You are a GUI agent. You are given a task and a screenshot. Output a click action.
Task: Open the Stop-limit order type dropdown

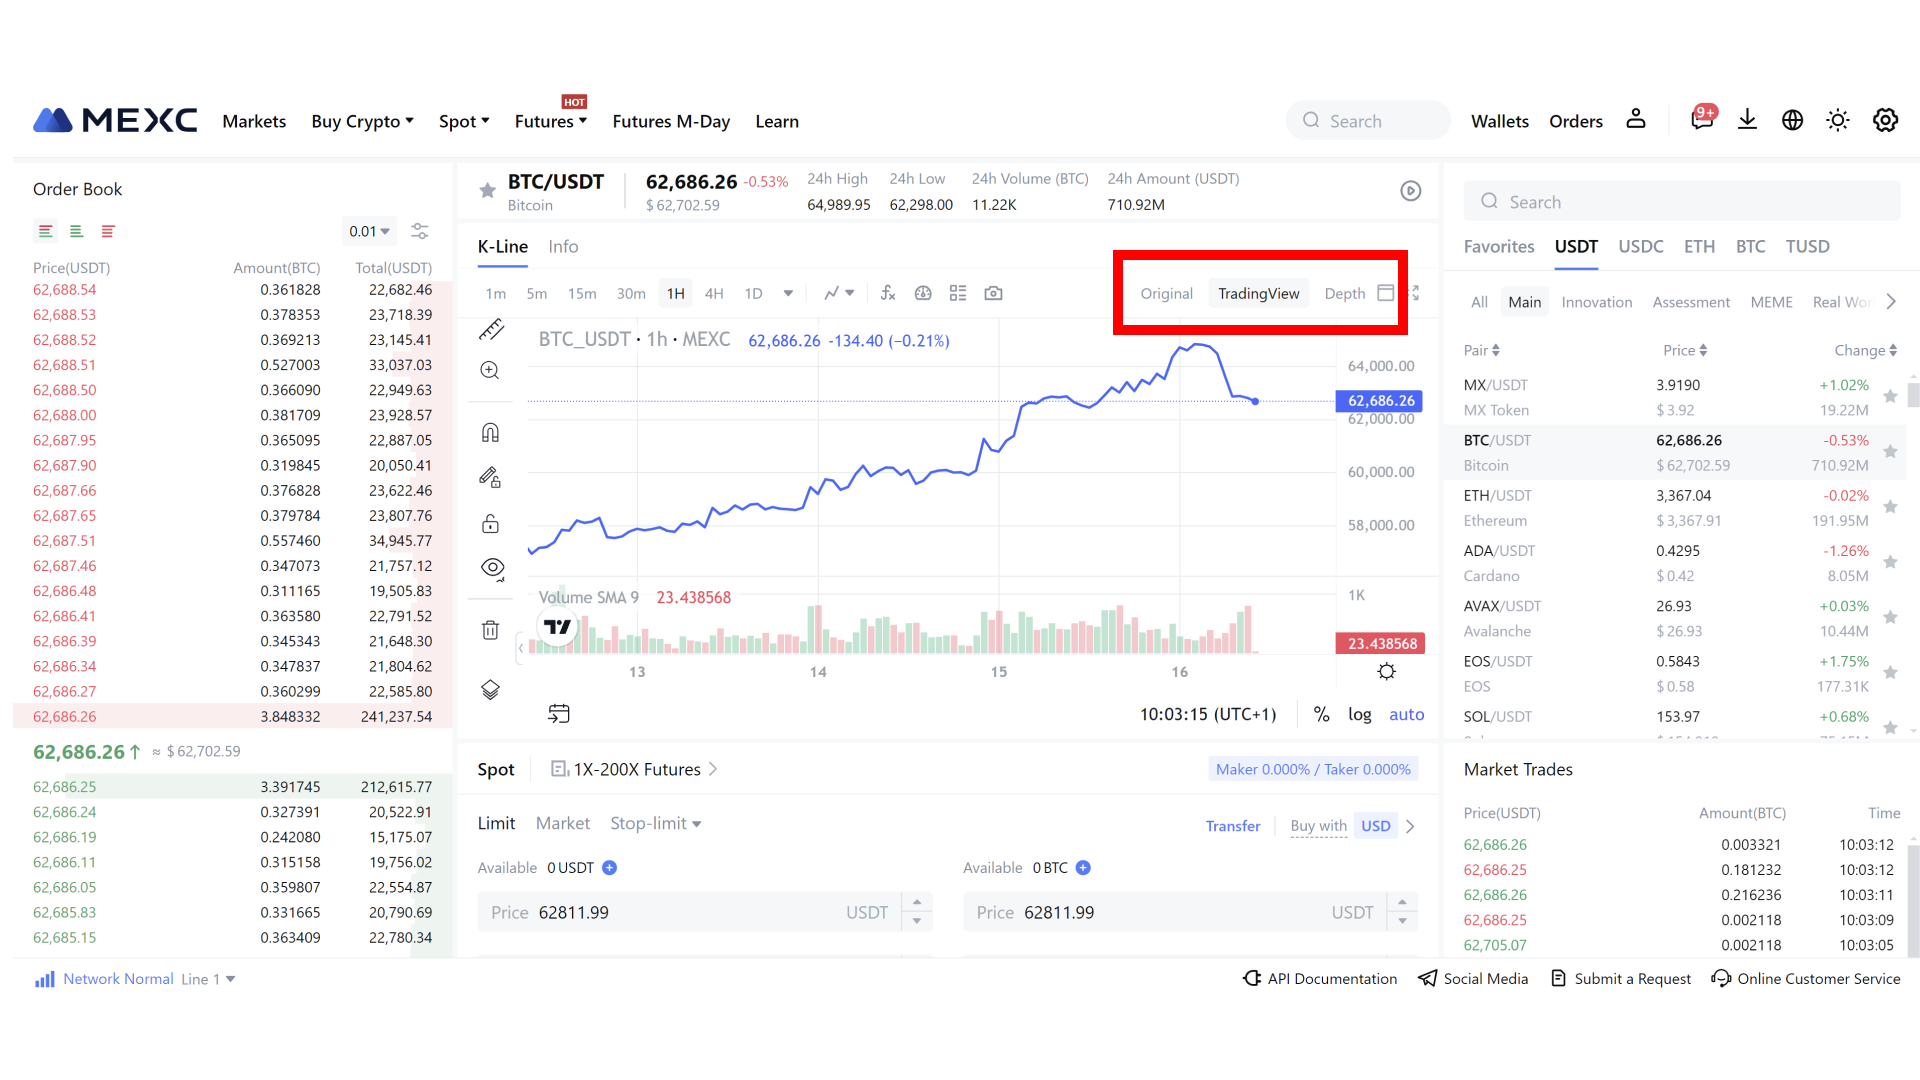point(655,823)
